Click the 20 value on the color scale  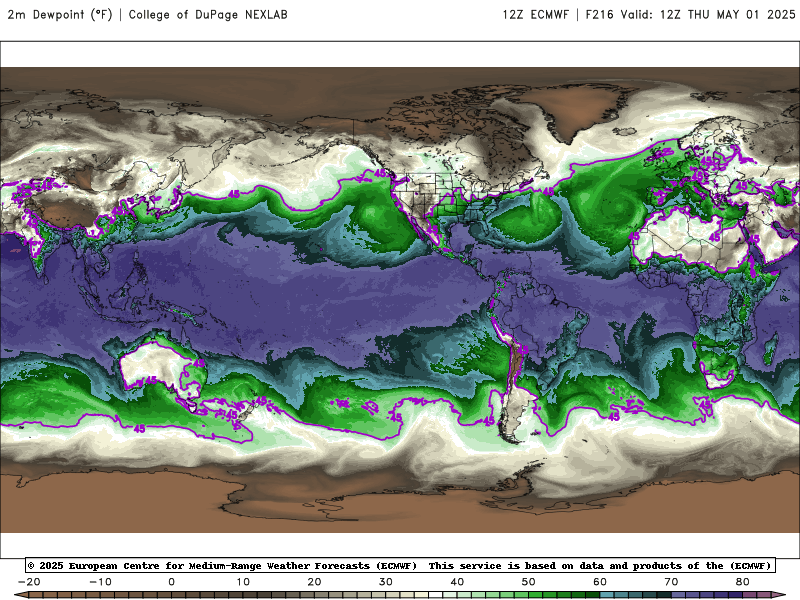pyautogui.click(x=314, y=582)
